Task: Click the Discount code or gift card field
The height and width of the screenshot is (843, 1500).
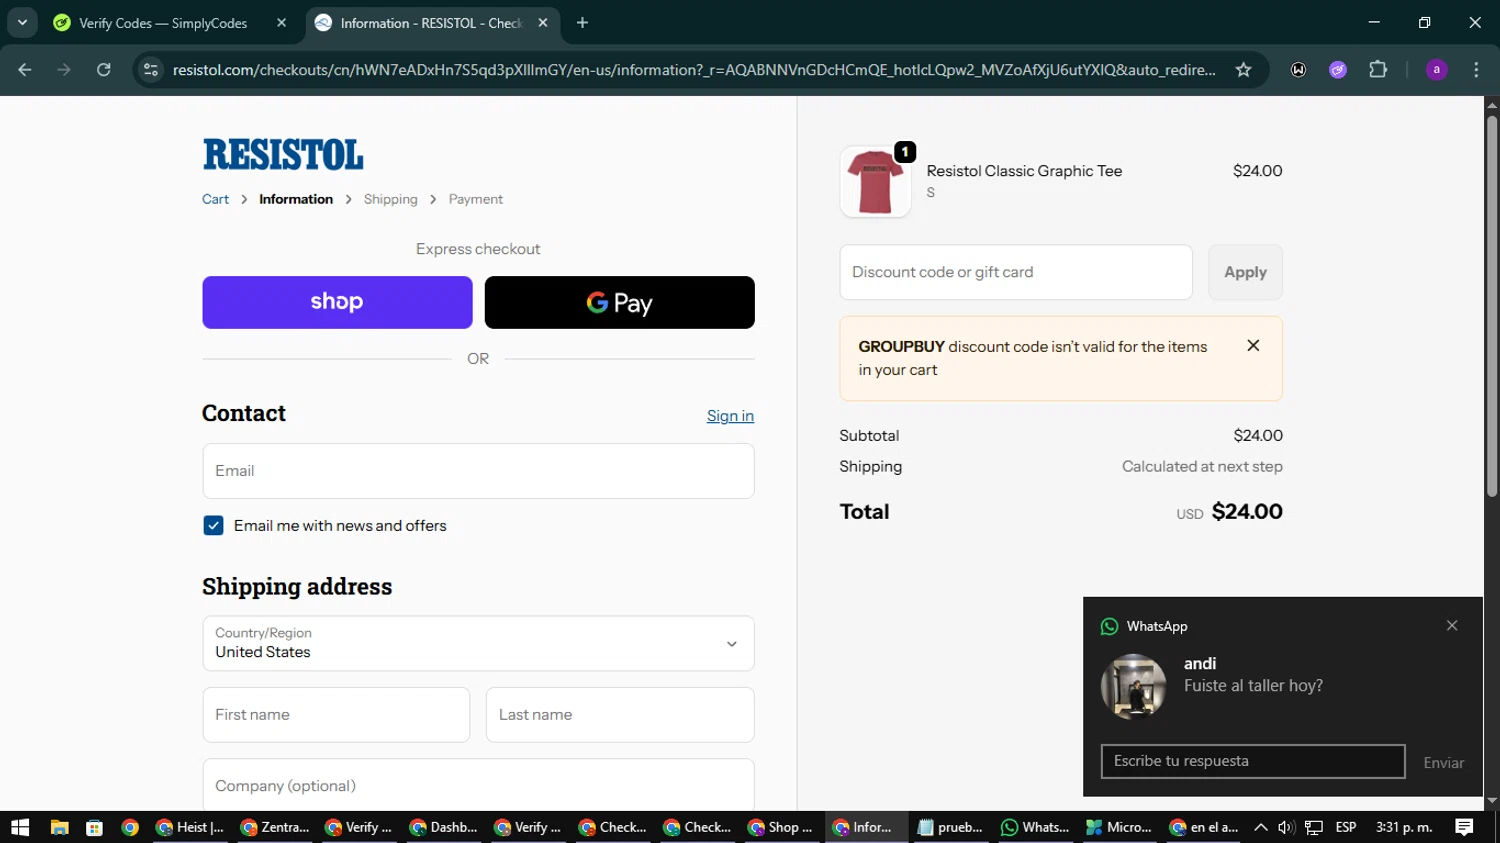Action: (1016, 272)
